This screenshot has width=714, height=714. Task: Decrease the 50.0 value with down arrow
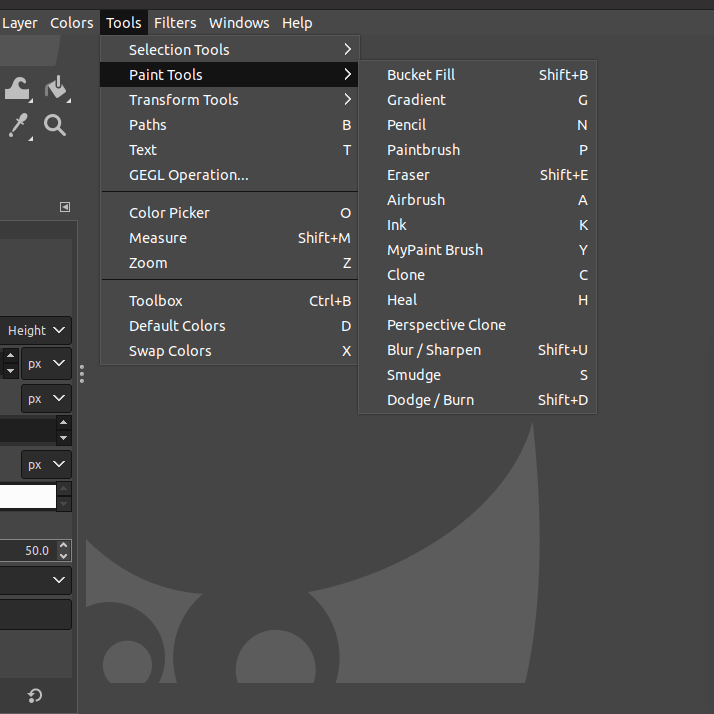(x=64, y=556)
